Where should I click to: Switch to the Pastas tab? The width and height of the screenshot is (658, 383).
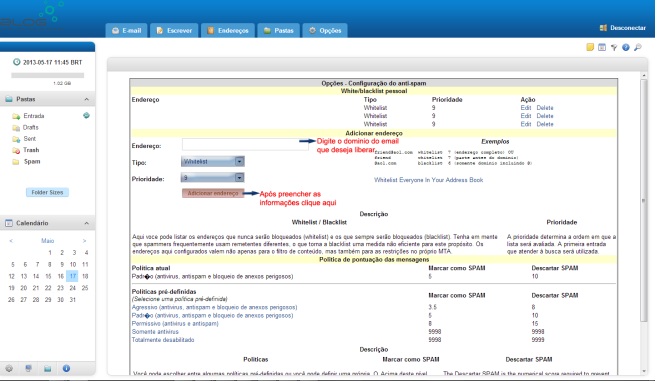pos(279,30)
